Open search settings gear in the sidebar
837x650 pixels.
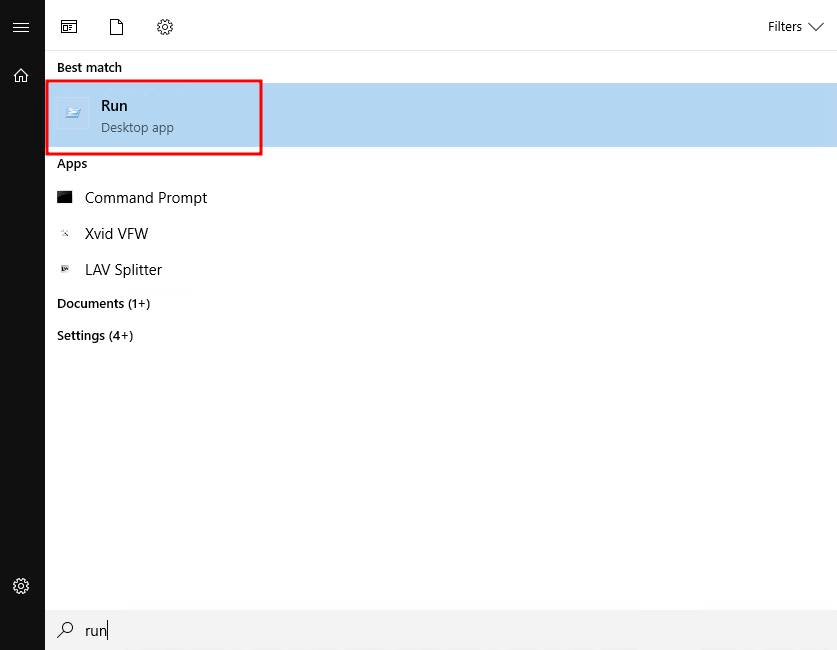(x=21, y=586)
